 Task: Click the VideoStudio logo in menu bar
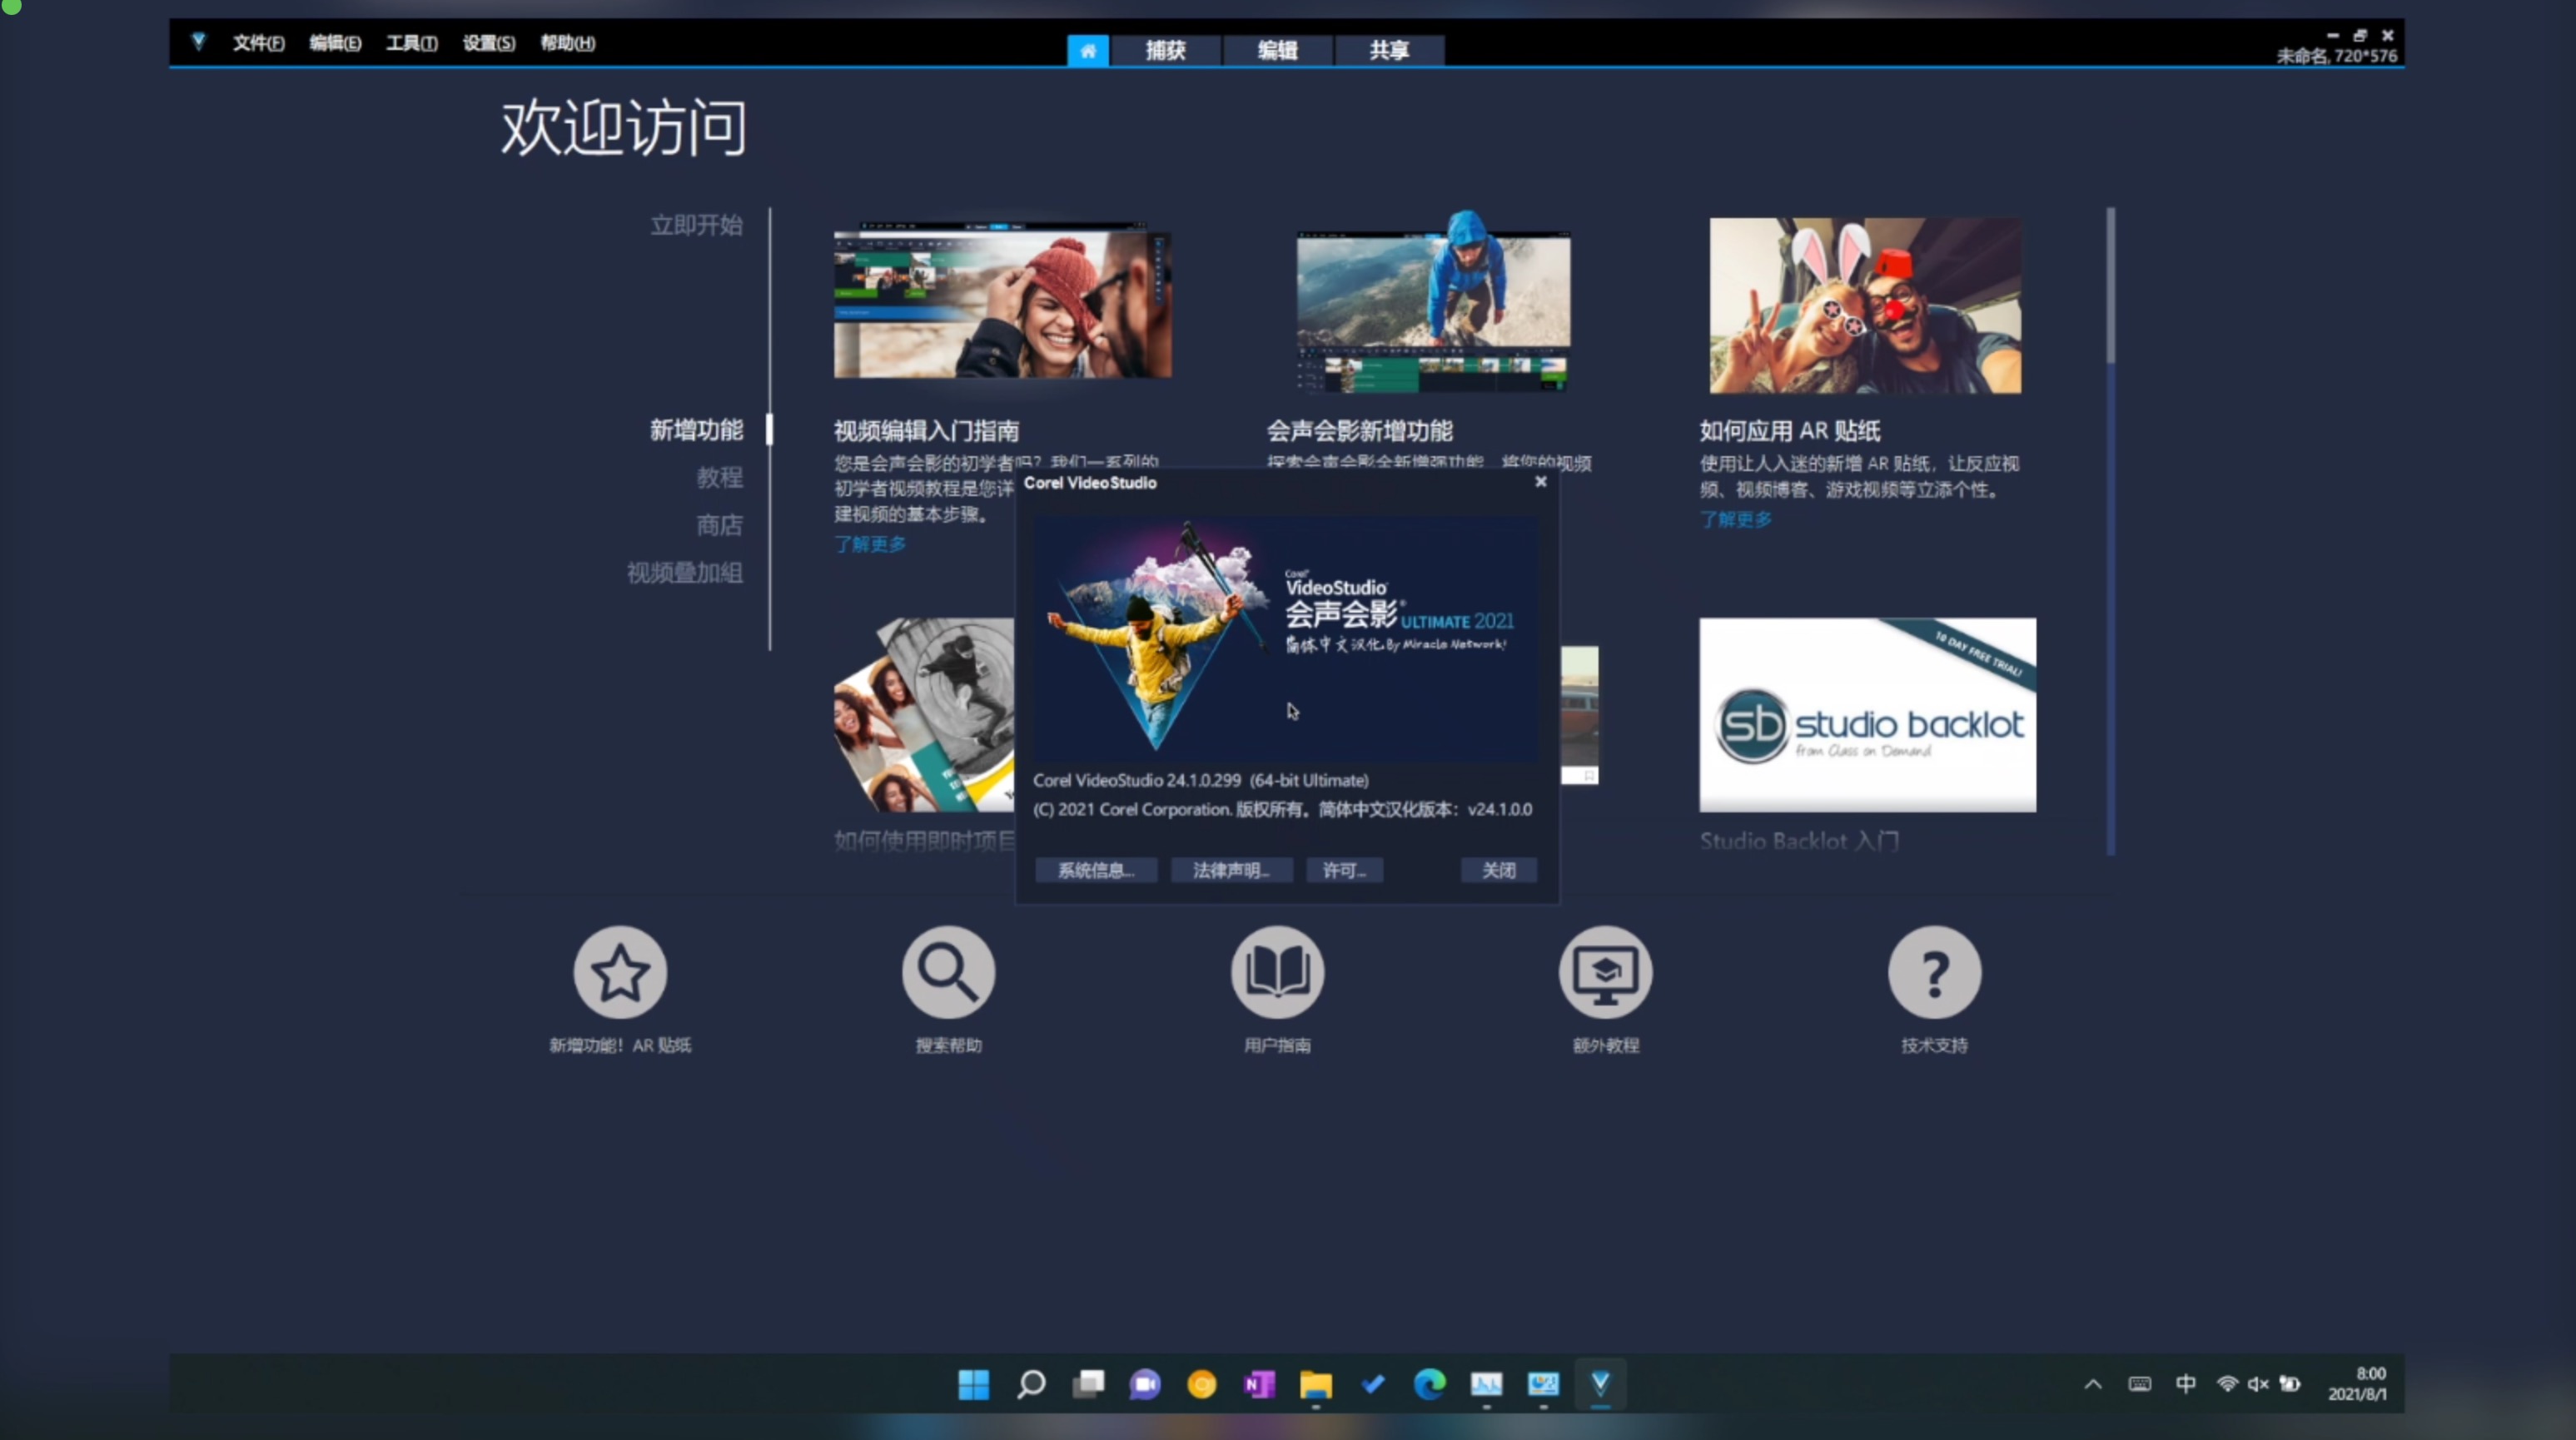(x=198, y=42)
